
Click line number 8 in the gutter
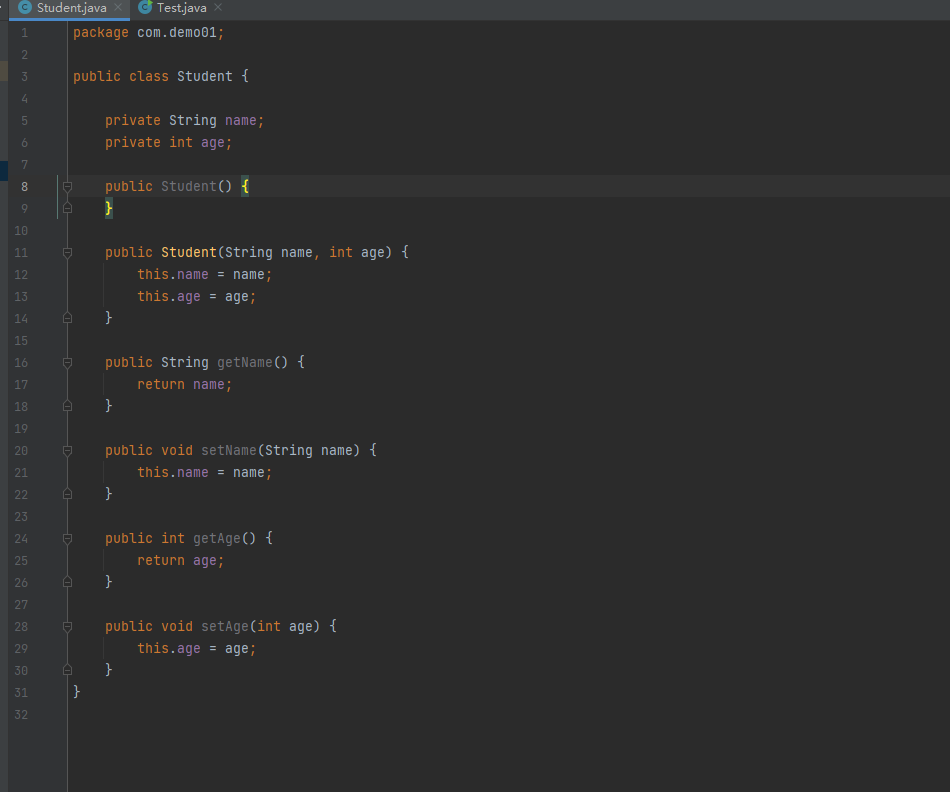pyautogui.click(x=24, y=187)
